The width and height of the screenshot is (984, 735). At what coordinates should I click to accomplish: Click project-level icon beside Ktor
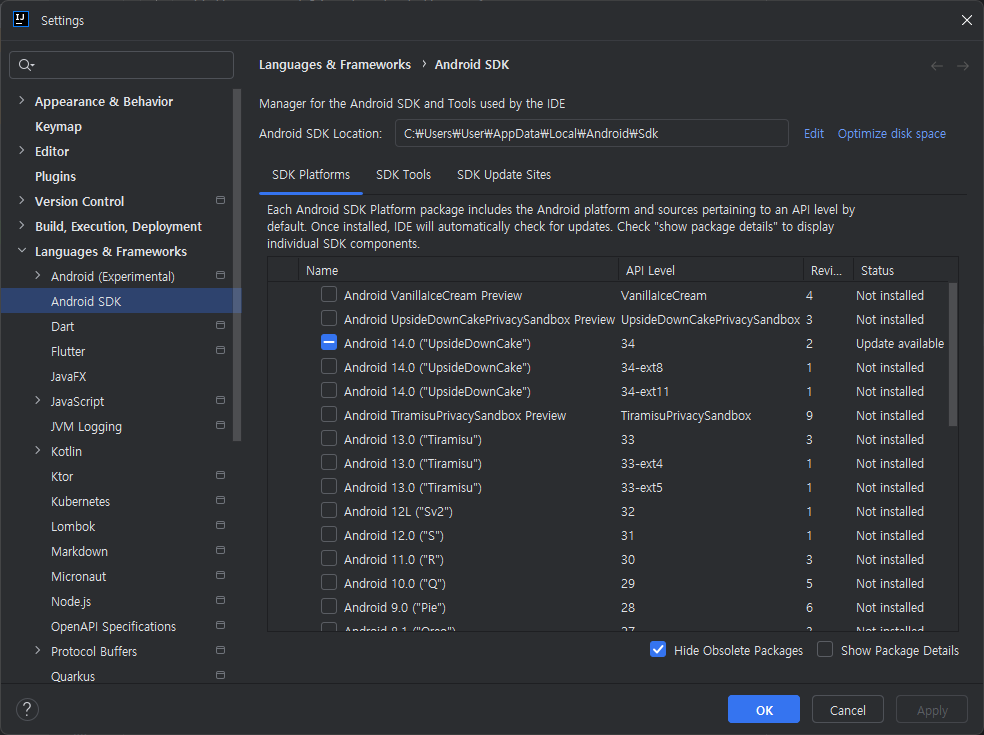pyautogui.click(x=220, y=475)
